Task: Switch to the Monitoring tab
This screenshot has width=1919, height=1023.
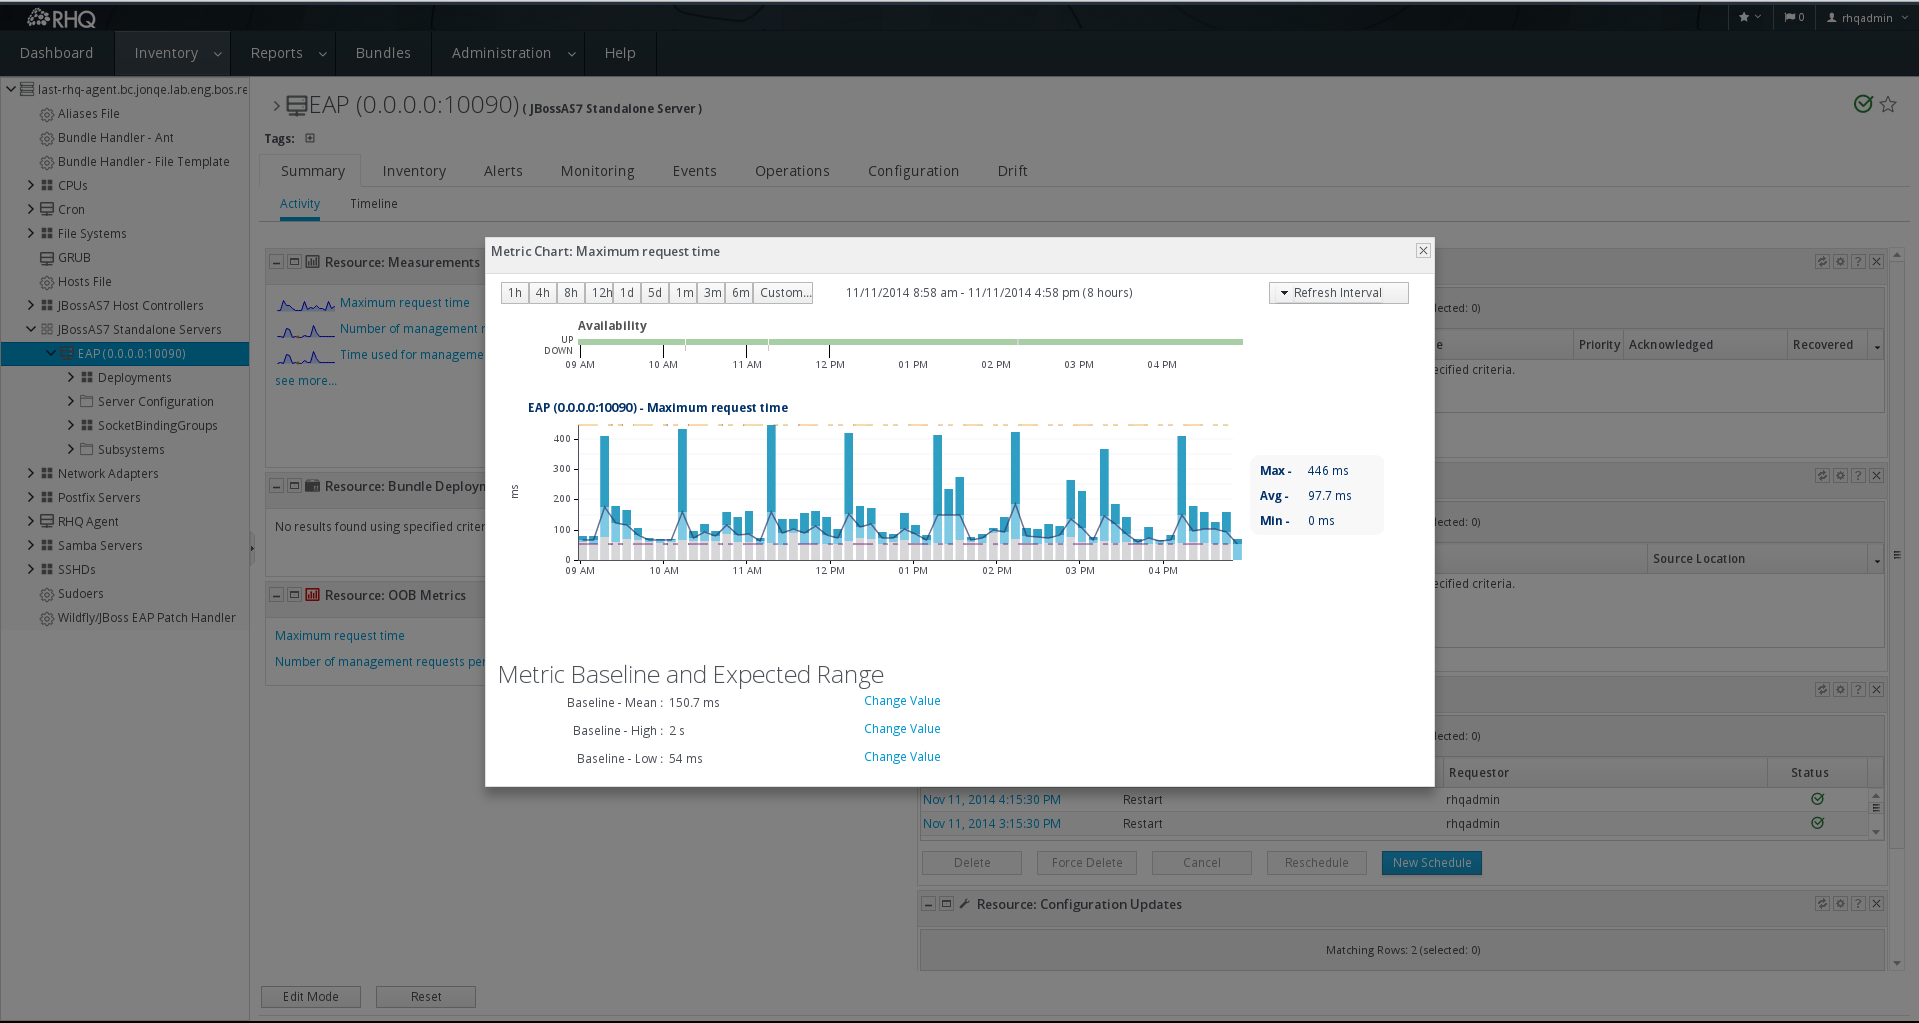Action: click(597, 171)
